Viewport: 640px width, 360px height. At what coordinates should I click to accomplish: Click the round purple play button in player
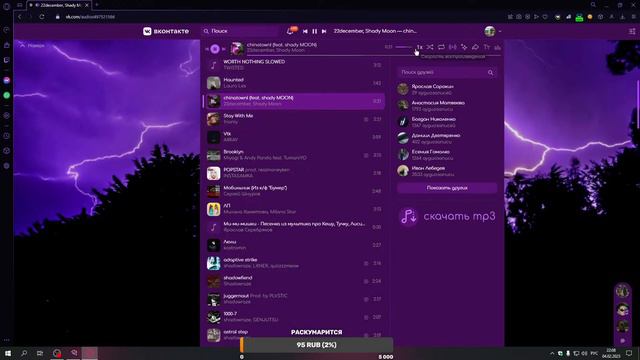pos(215,49)
